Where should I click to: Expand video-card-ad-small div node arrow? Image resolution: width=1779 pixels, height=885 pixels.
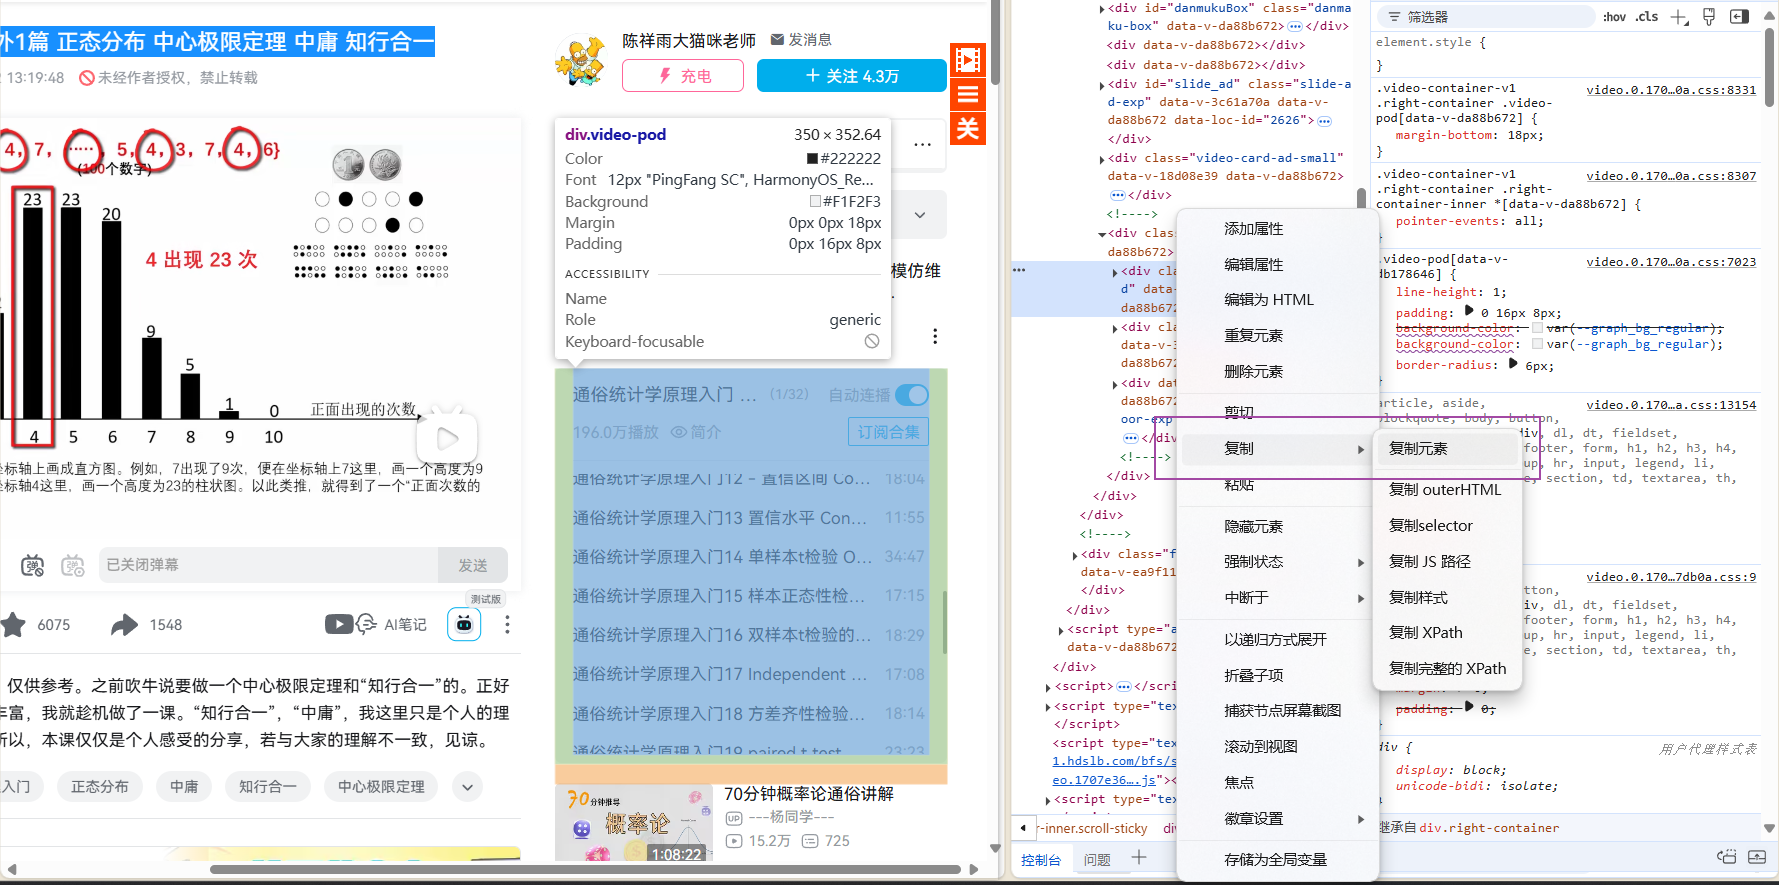[1102, 159]
